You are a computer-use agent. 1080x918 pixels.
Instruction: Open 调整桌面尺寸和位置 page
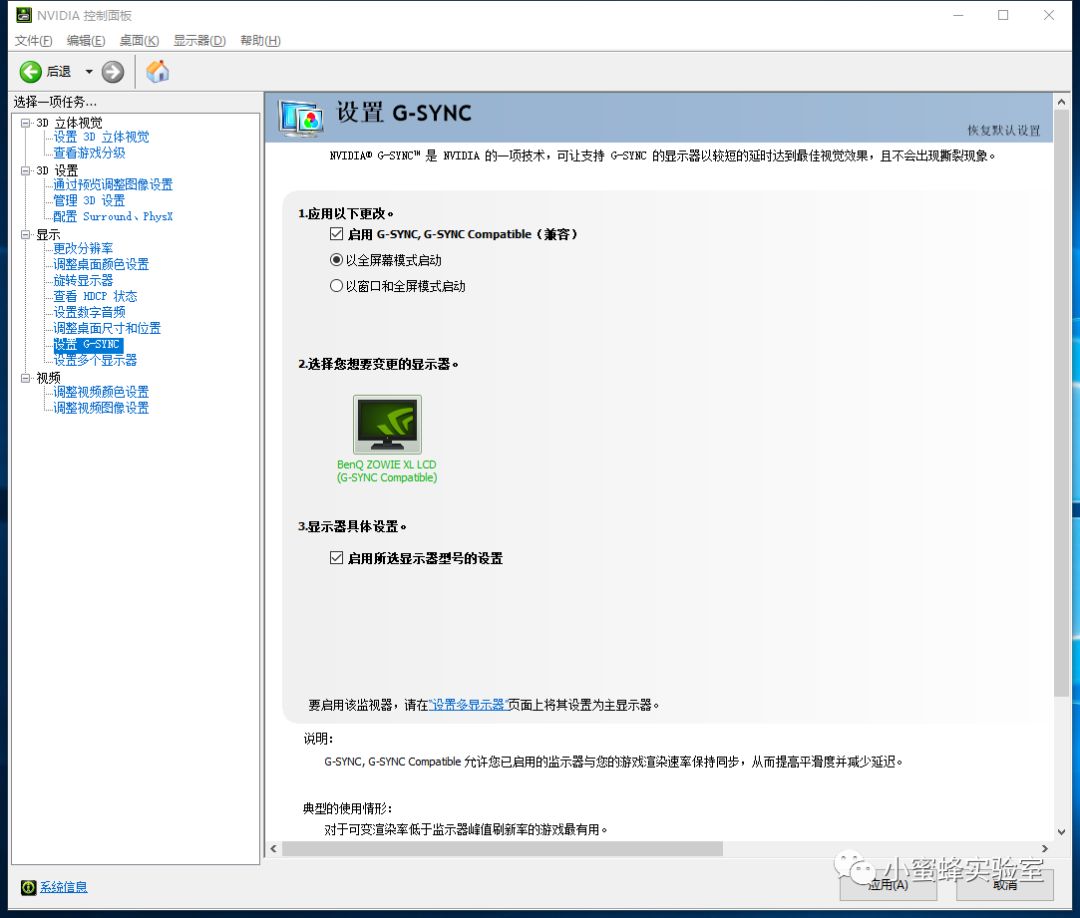click(x=107, y=328)
